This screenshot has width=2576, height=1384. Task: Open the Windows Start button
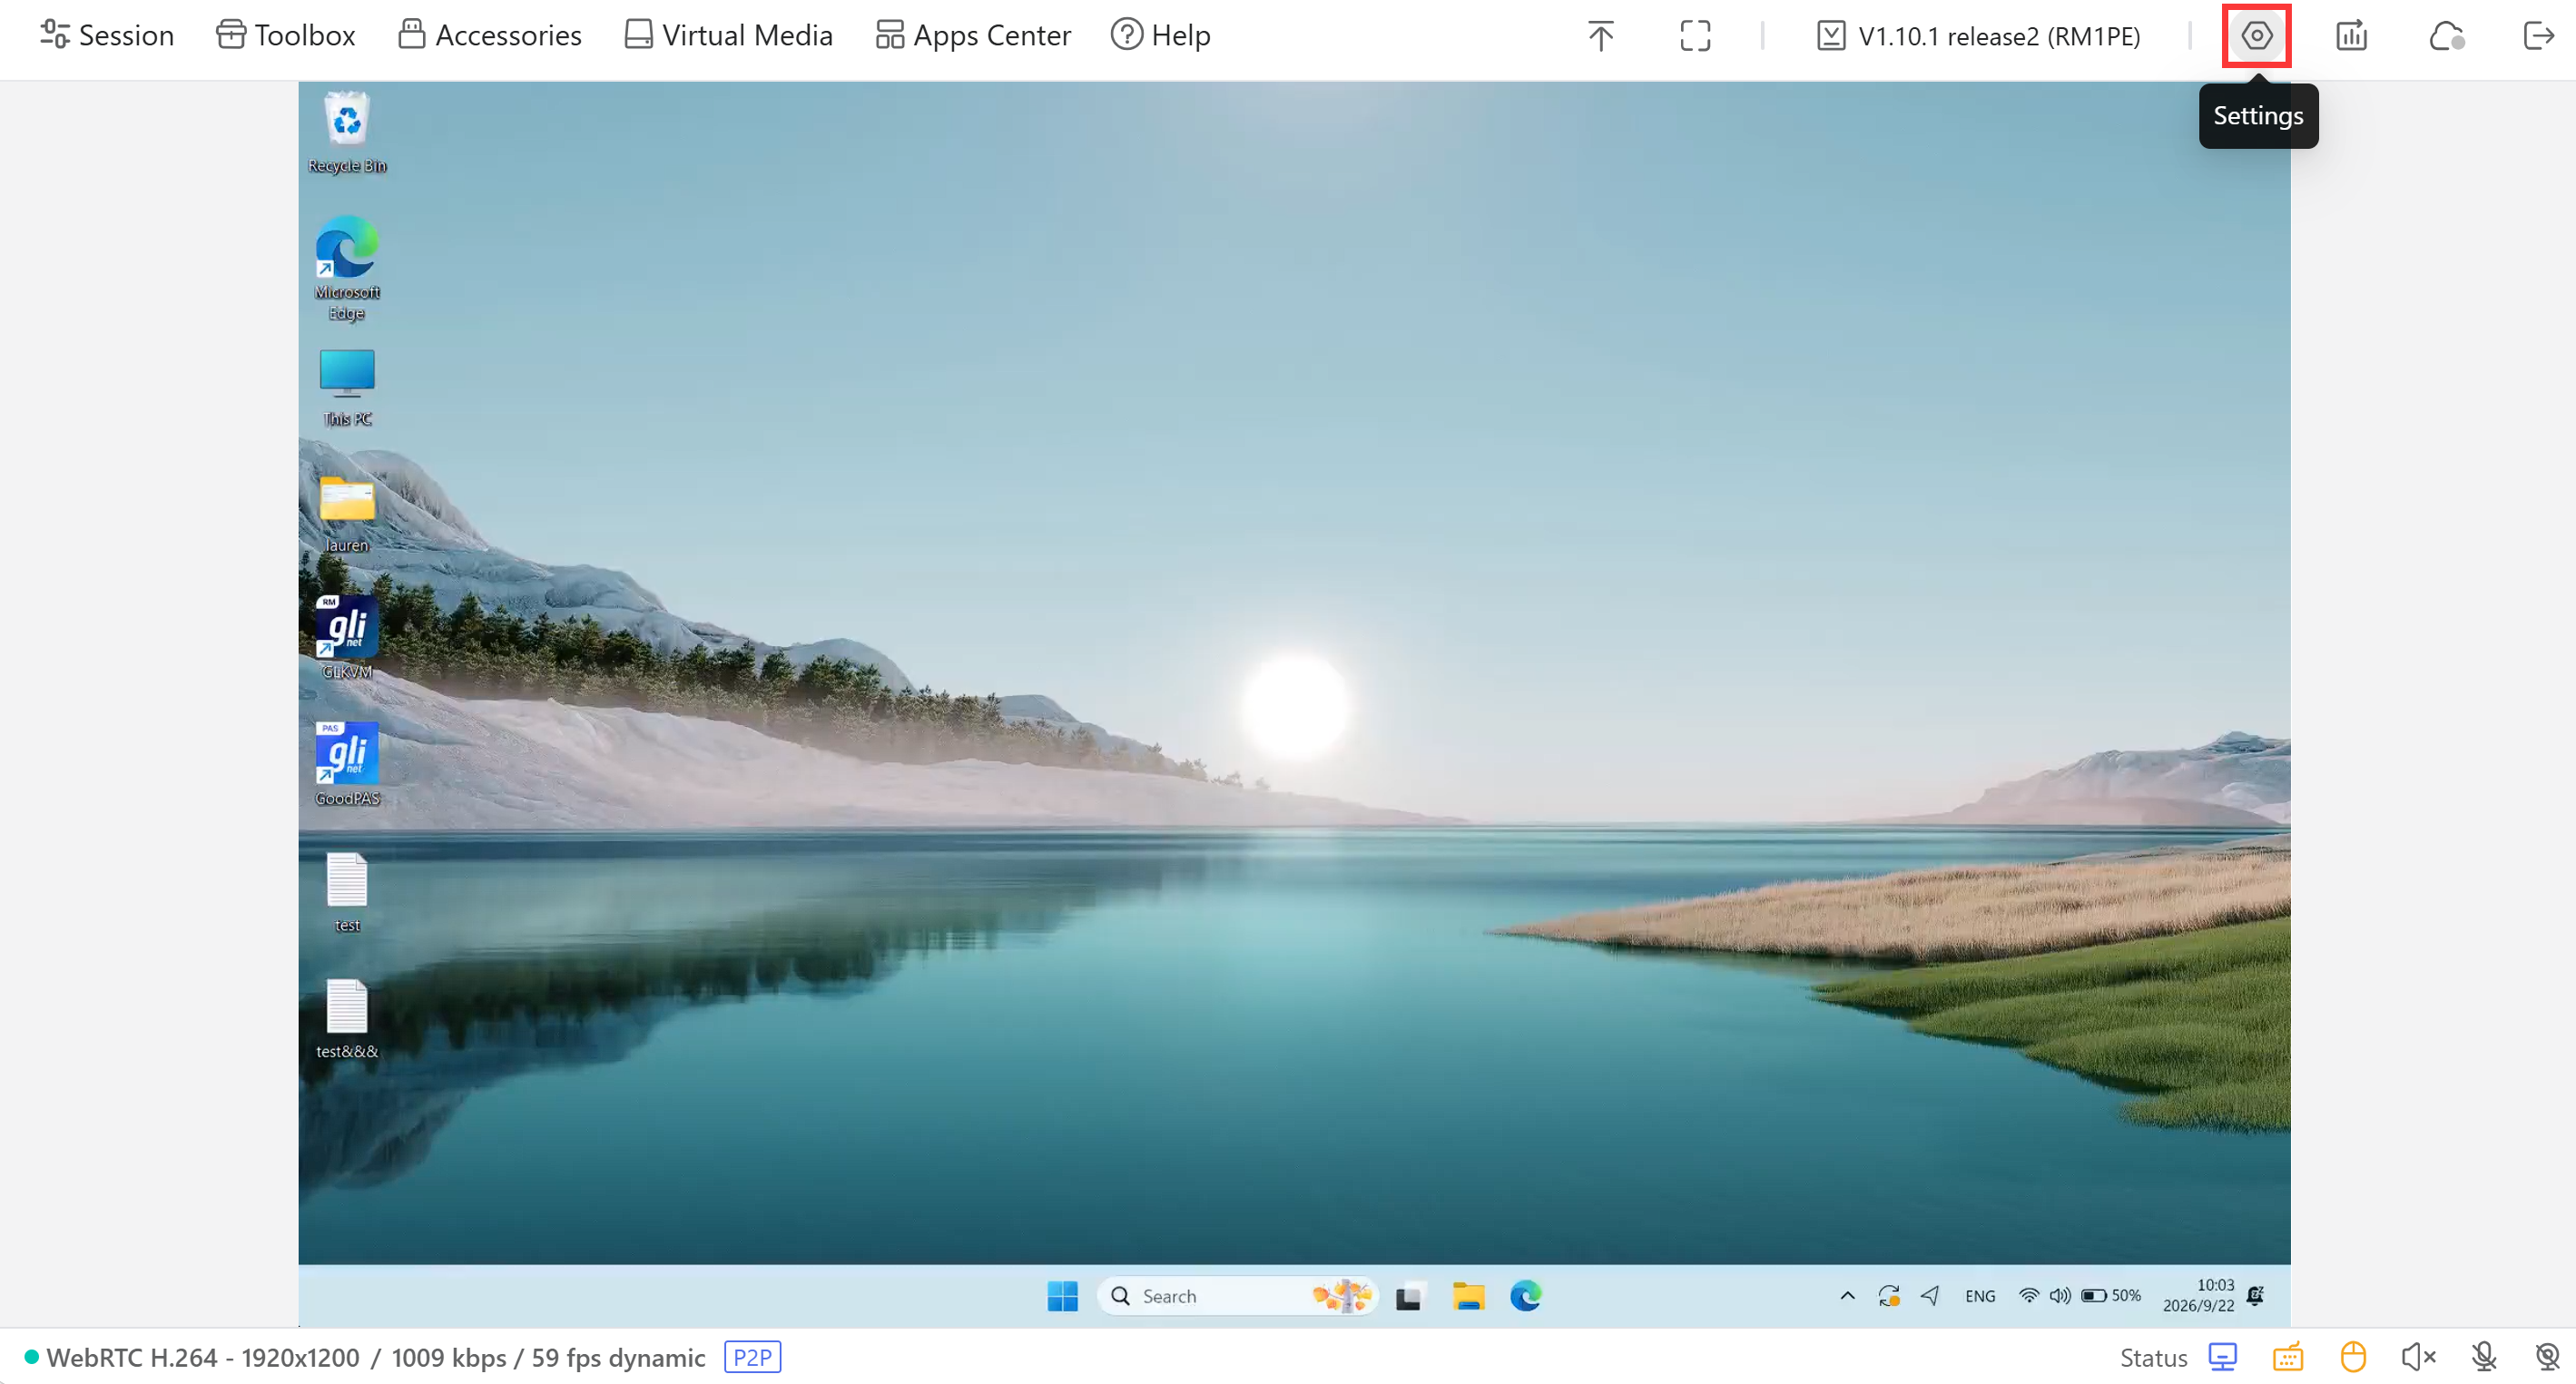coord(1062,1296)
